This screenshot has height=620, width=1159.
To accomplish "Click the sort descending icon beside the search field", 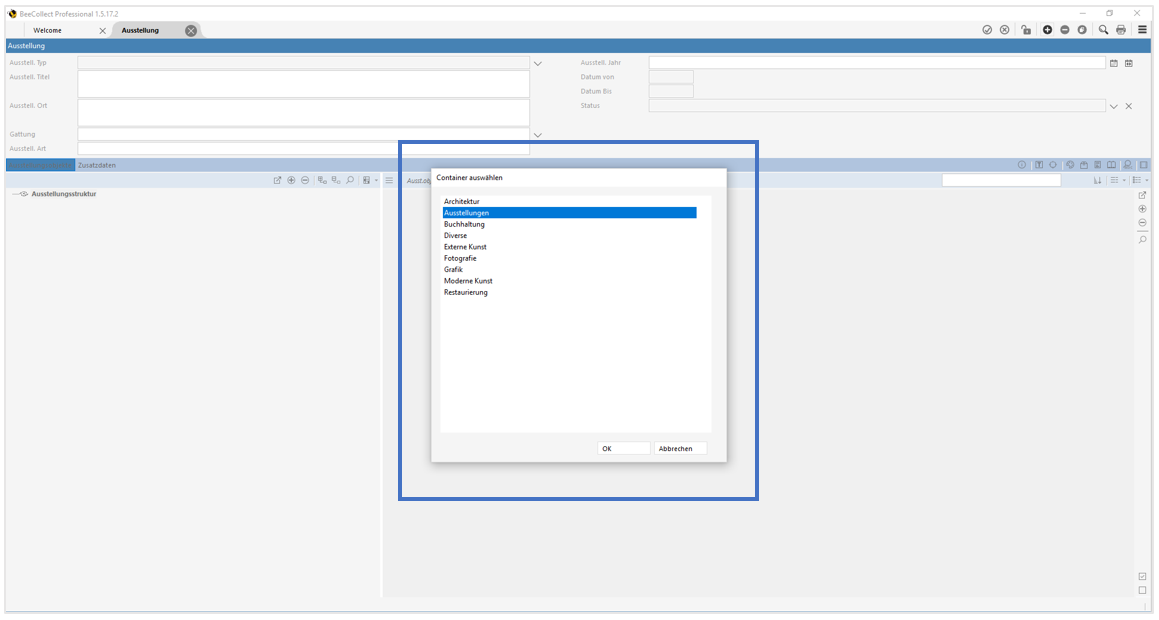I will click(x=1097, y=181).
